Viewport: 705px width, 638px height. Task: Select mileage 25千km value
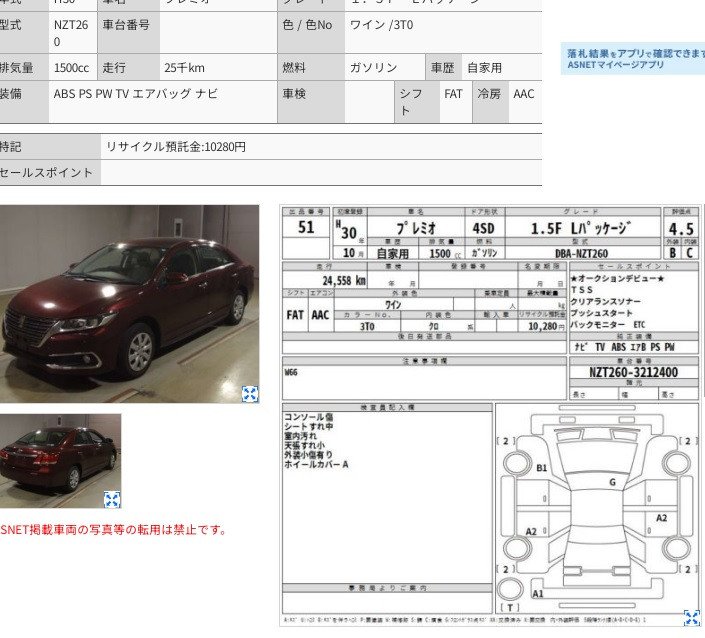point(184,68)
